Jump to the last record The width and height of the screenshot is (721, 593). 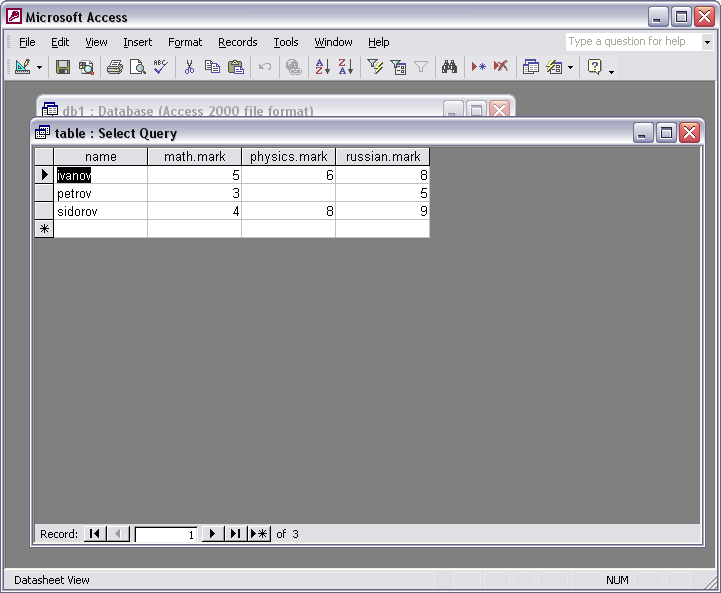point(235,534)
